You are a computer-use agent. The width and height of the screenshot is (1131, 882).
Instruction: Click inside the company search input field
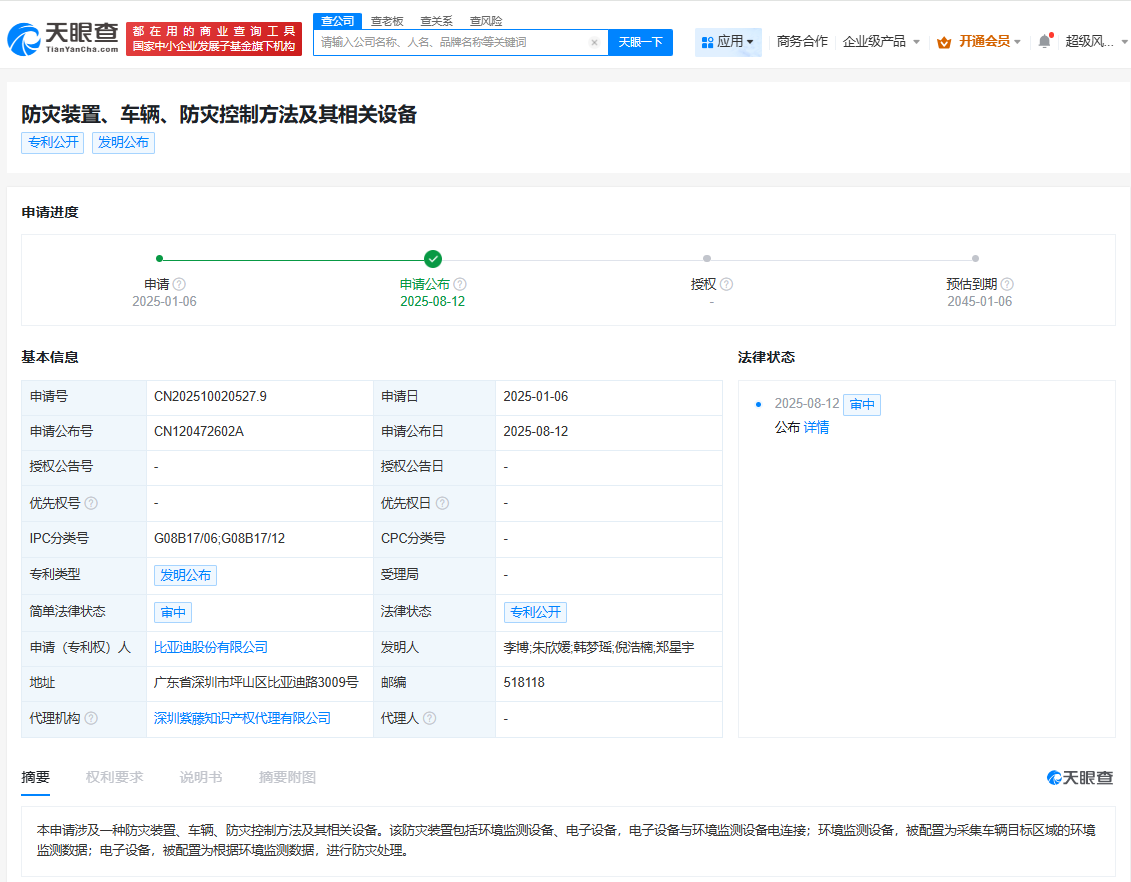(450, 42)
